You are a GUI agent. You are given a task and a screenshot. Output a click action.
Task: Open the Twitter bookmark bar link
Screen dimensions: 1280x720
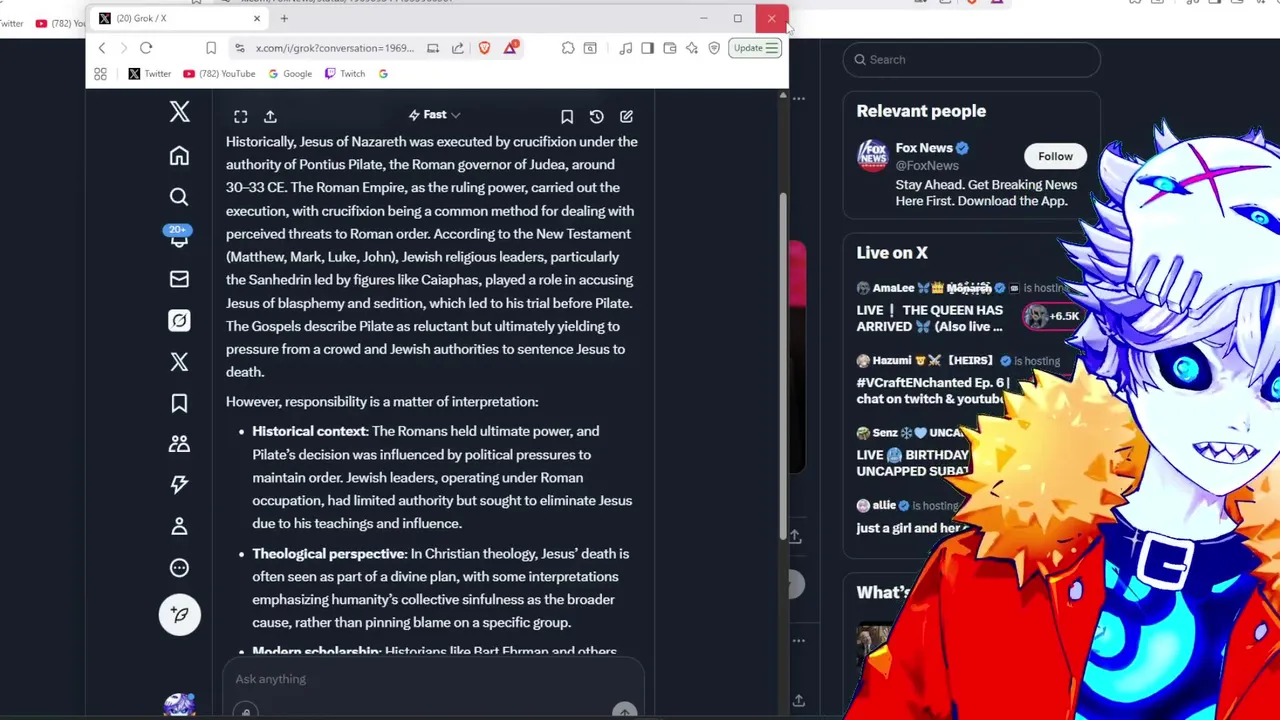pyautogui.click(x=149, y=74)
